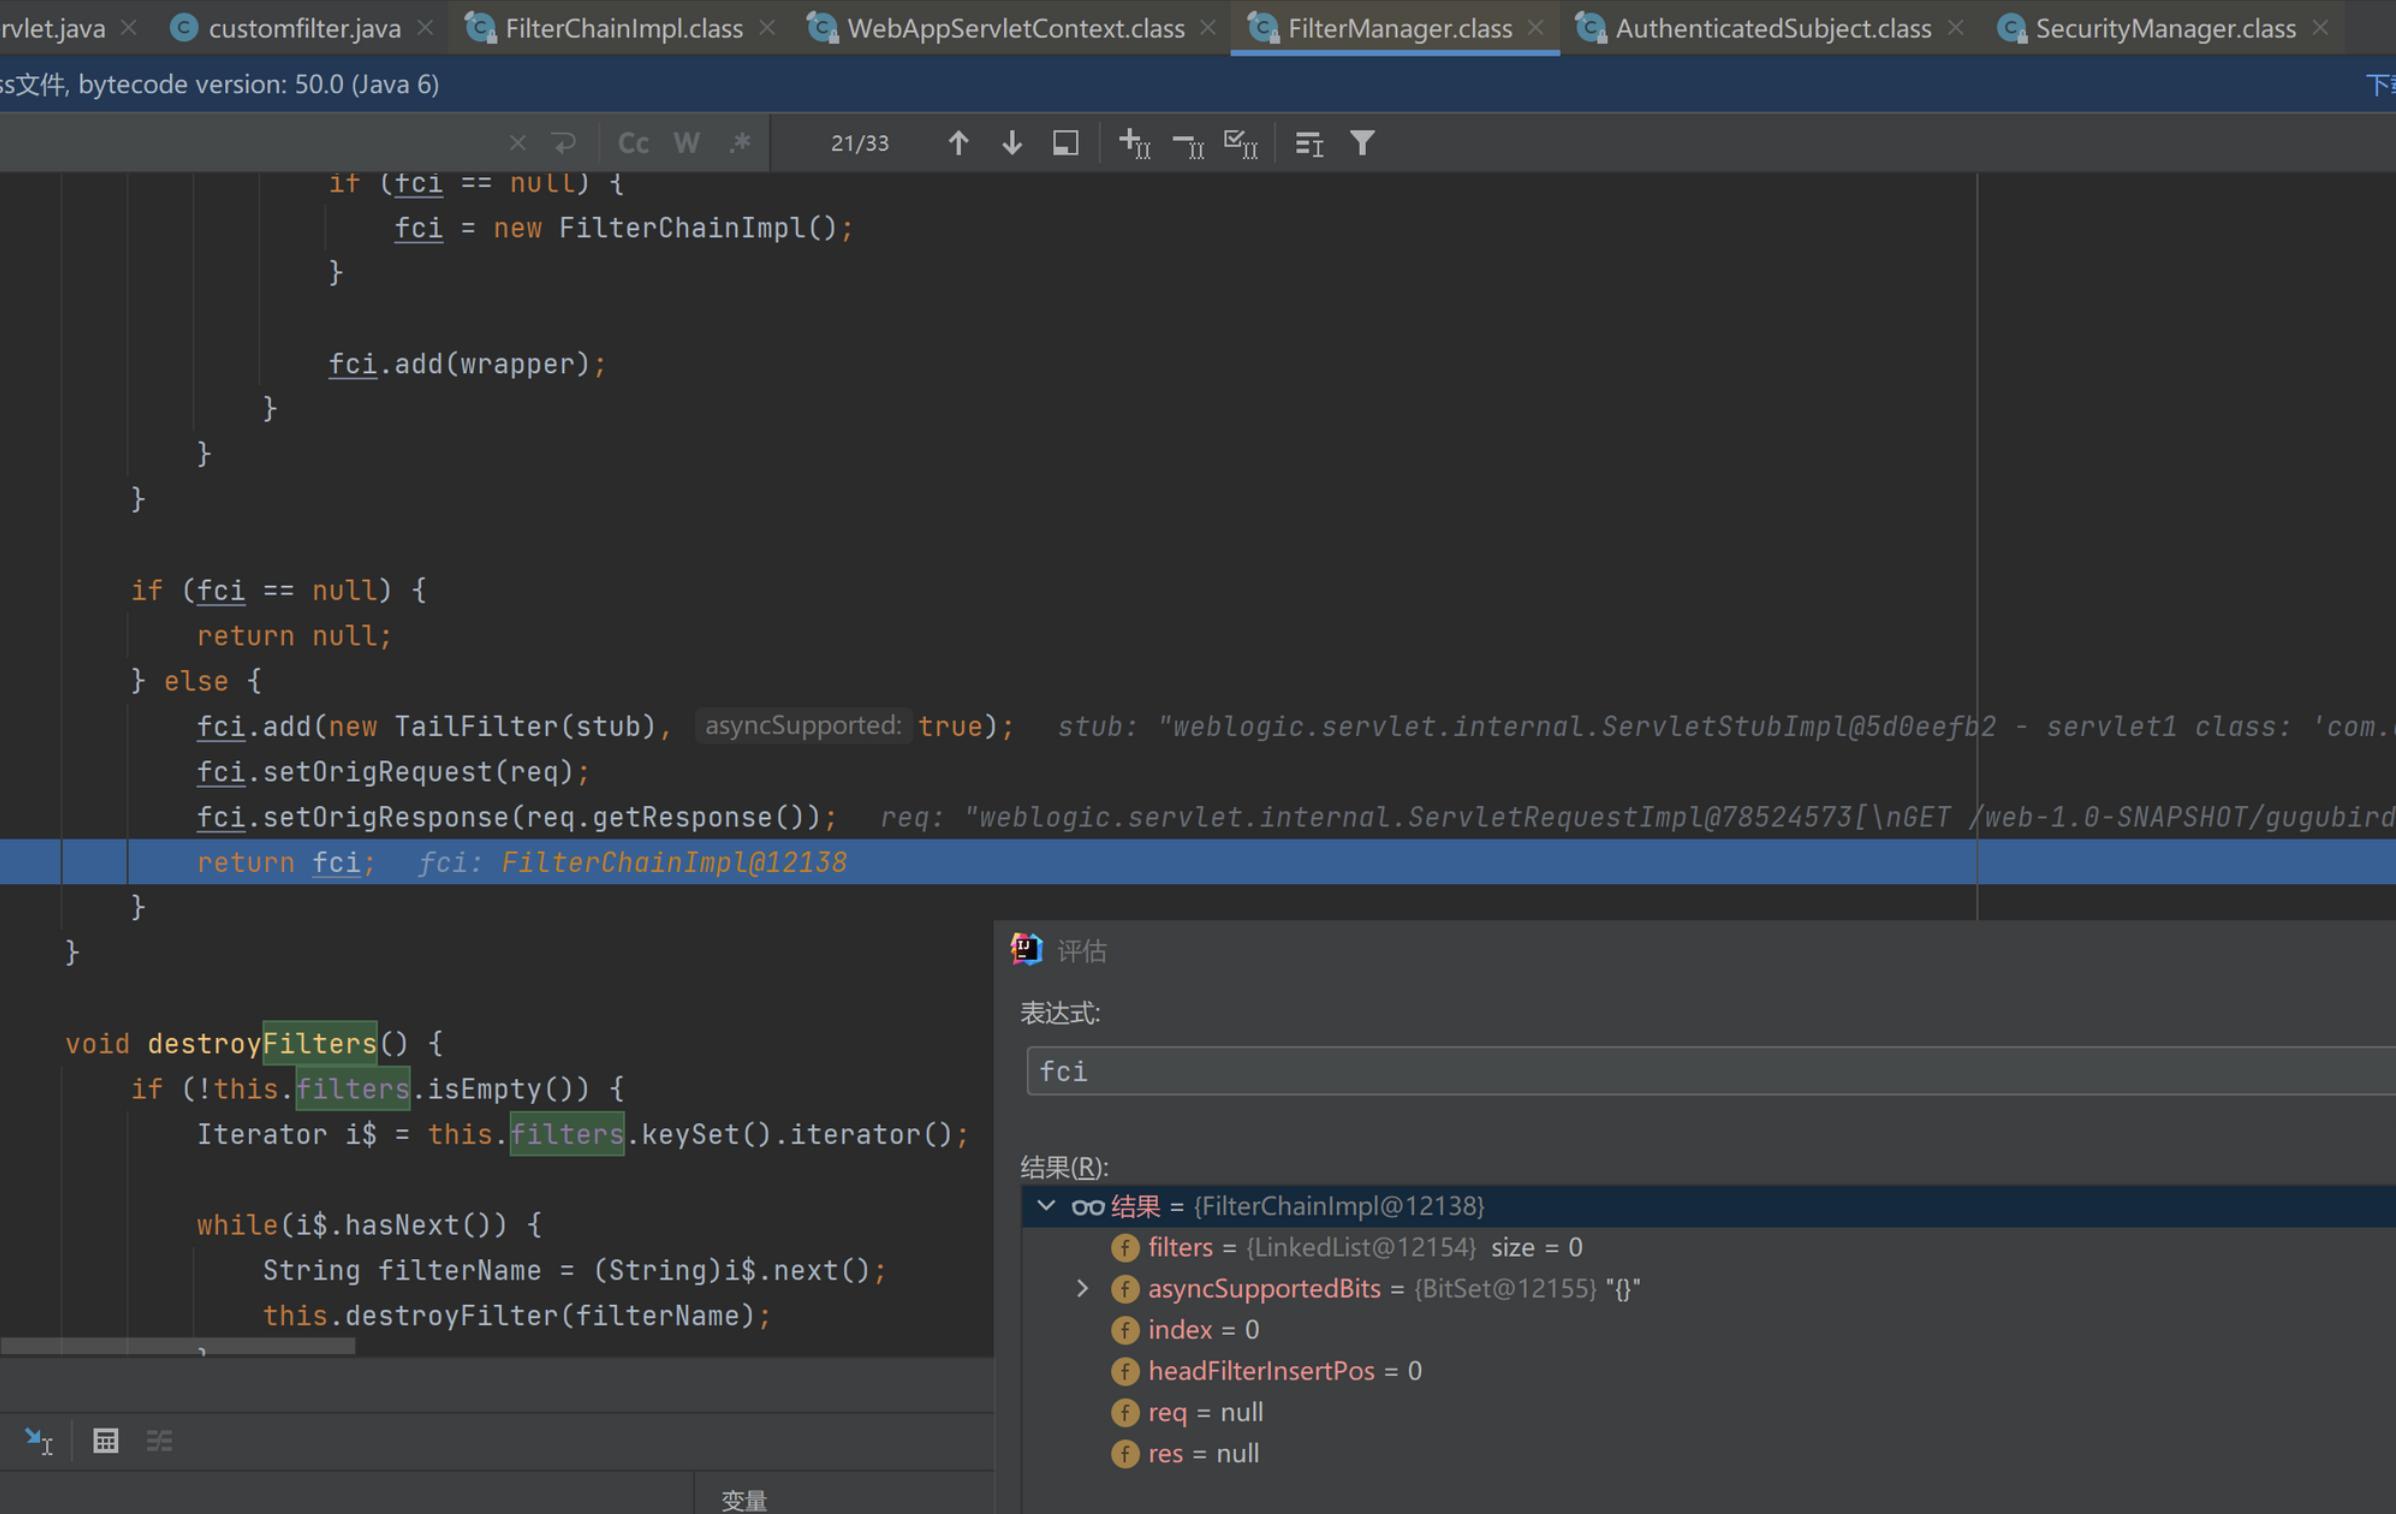Viewport: 2396px width, 1514px height.
Task: Close the customfilter.java tab
Action: [426, 28]
